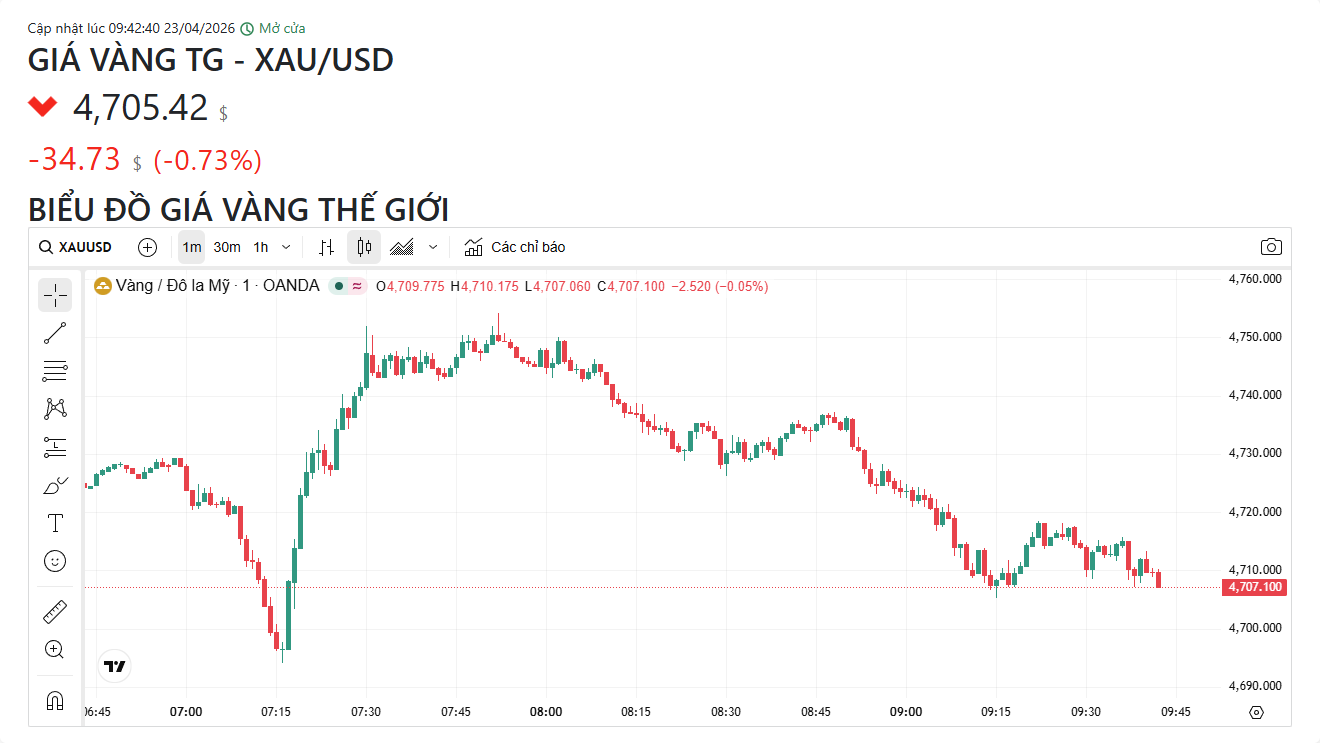The image size is (1320, 743).
Task: Select the ruler measure tool
Action: [x=55, y=611]
